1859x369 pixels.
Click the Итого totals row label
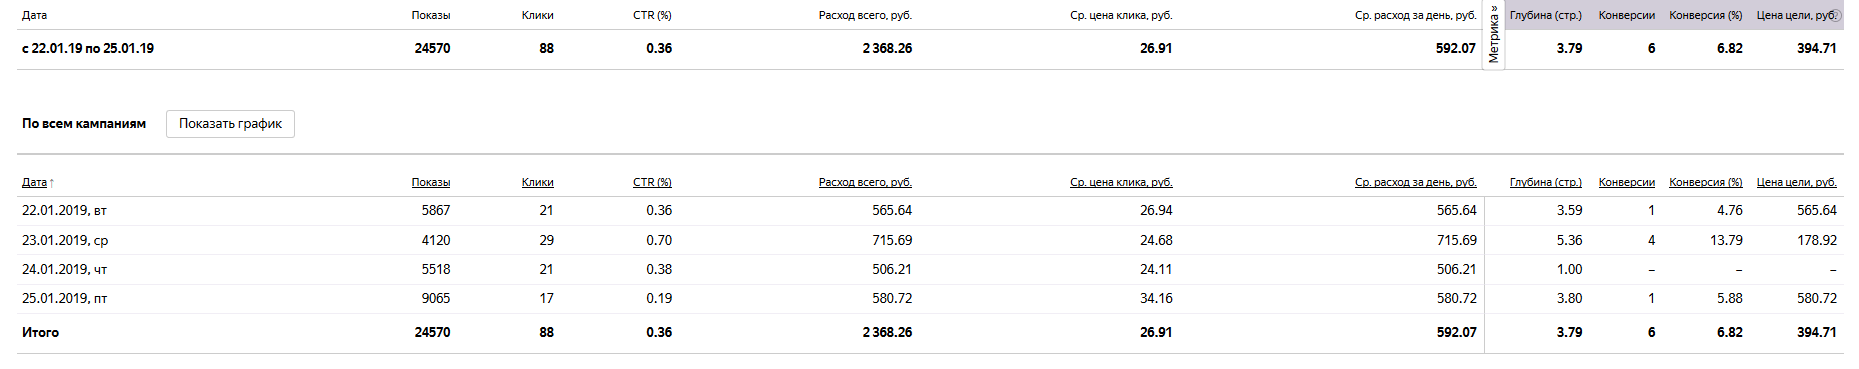click(40, 333)
